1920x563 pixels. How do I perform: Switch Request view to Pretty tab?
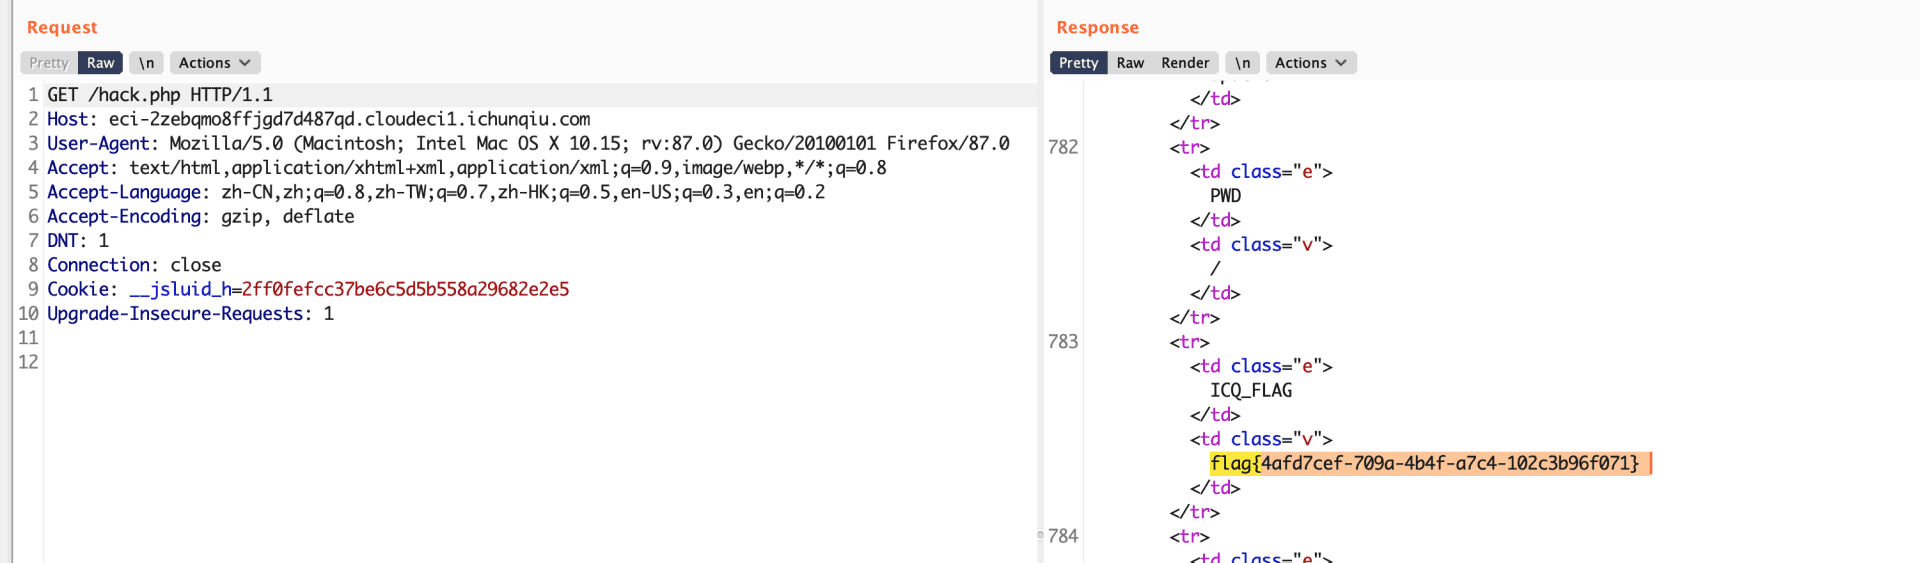[49, 63]
